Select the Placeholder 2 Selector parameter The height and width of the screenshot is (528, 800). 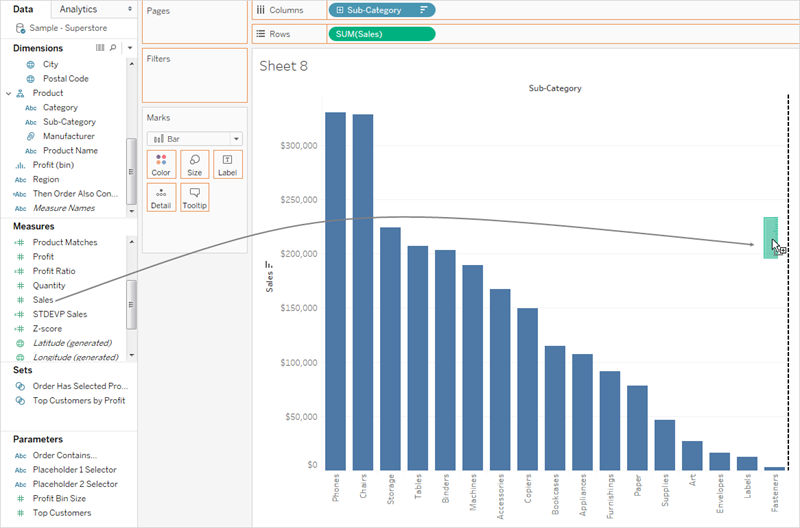[x=75, y=484]
